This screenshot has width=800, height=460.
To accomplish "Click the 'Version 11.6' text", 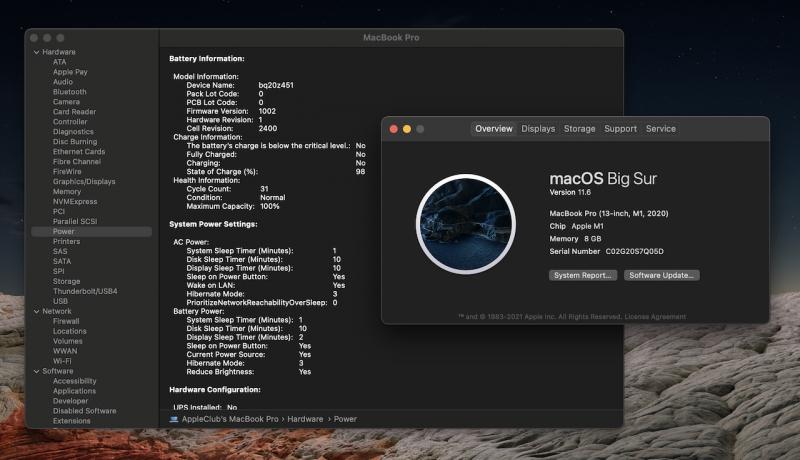I will [570, 192].
